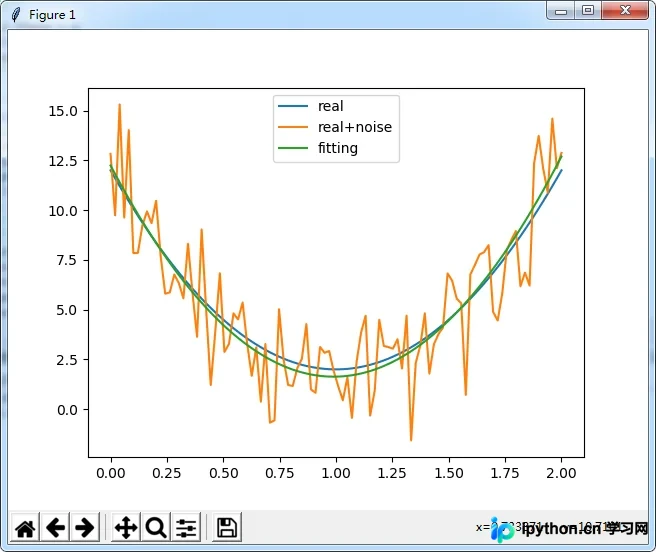Viewport: 656px width, 552px height.
Task: Click y-axis tick label 12.5
Action: point(63,161)
